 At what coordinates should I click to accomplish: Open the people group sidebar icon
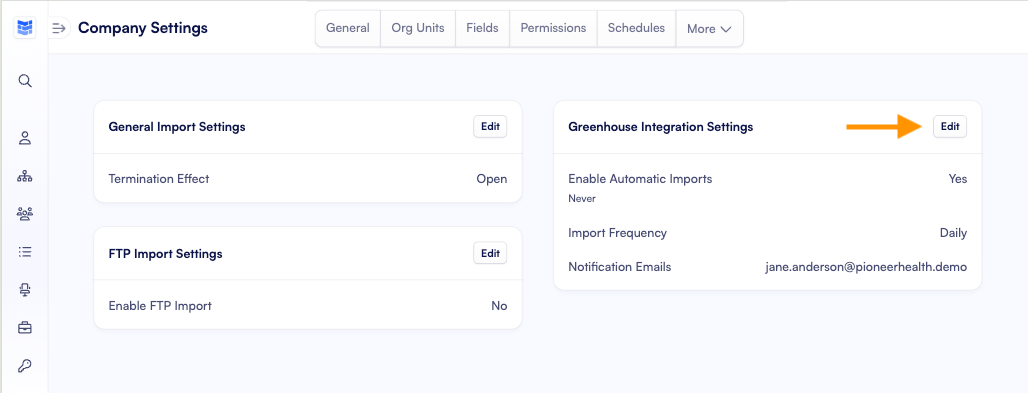[x=25, y=214]
